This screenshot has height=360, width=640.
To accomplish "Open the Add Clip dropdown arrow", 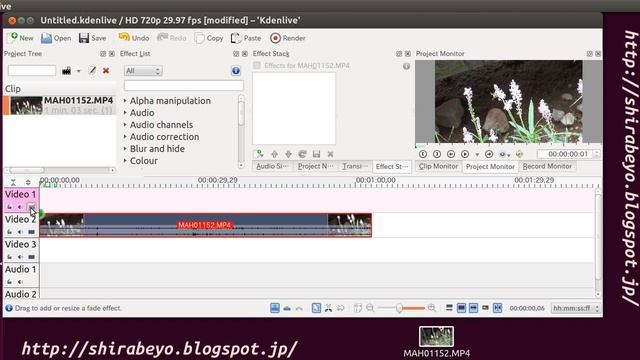I will click(x=79, y=71).
